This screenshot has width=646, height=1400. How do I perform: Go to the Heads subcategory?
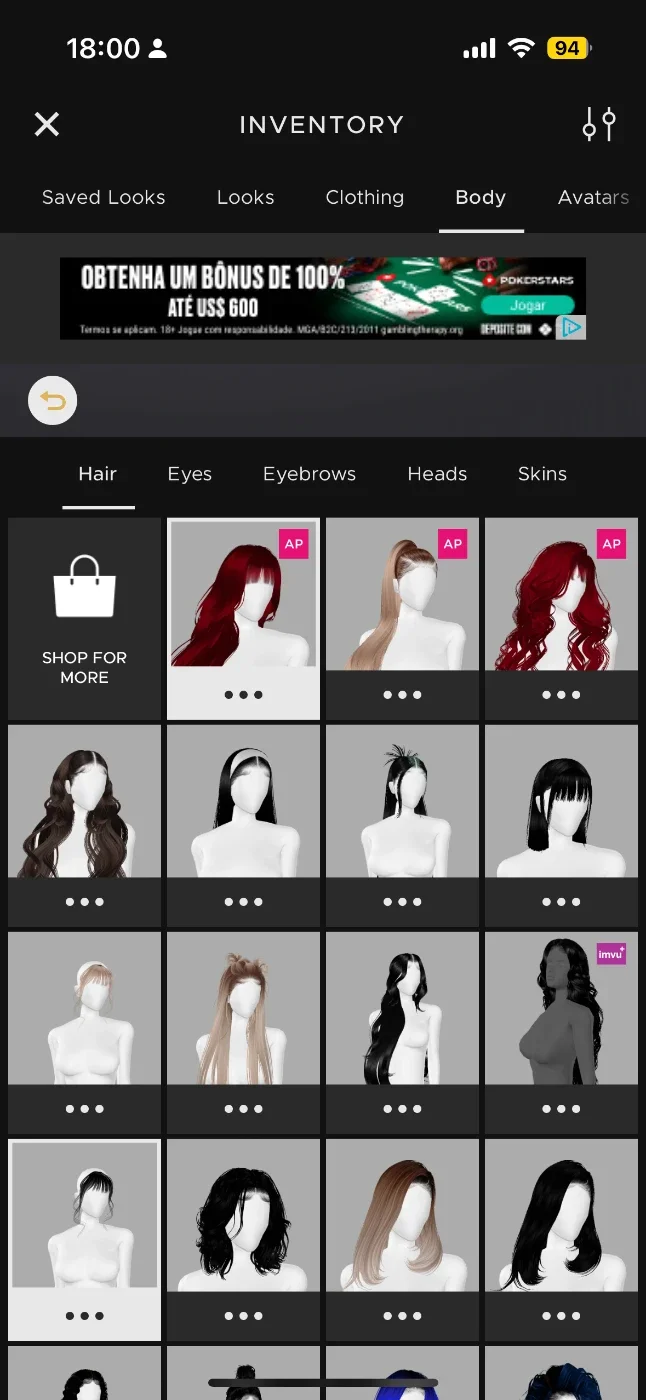tap(437, 474)
